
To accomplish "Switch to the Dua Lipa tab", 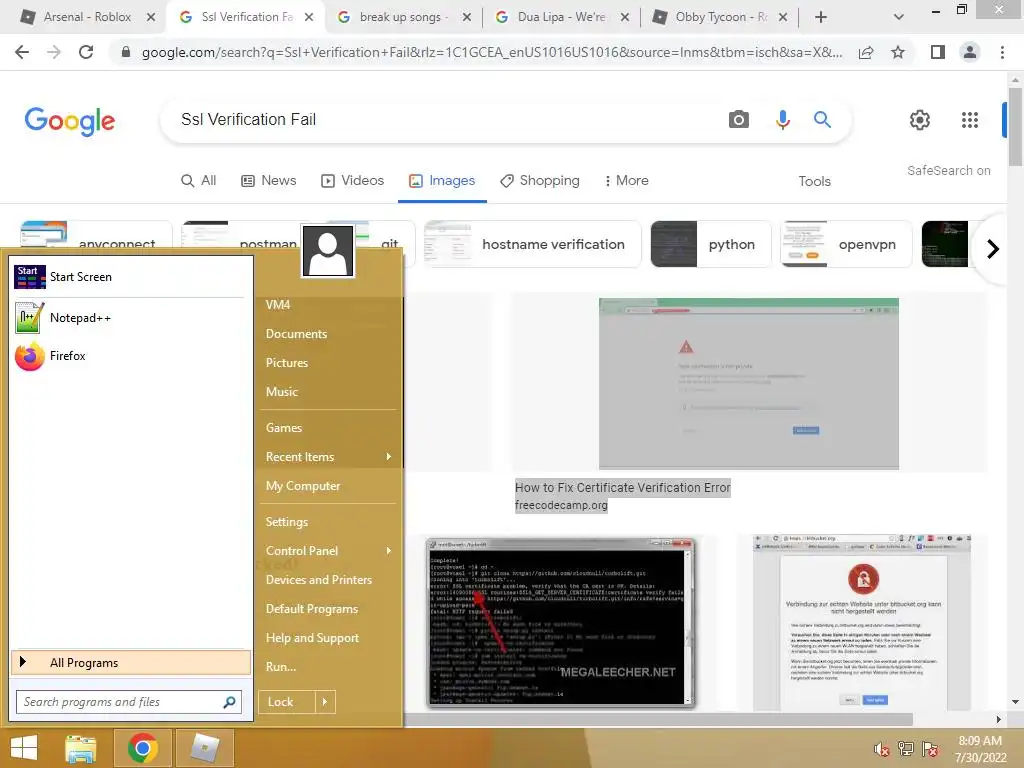I will tap(562, 17).
